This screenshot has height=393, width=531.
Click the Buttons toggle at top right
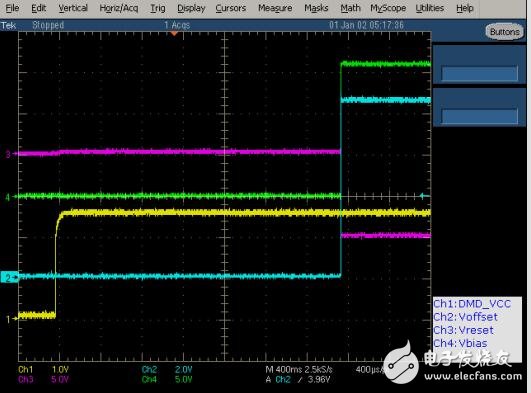(x=504, y=32)
